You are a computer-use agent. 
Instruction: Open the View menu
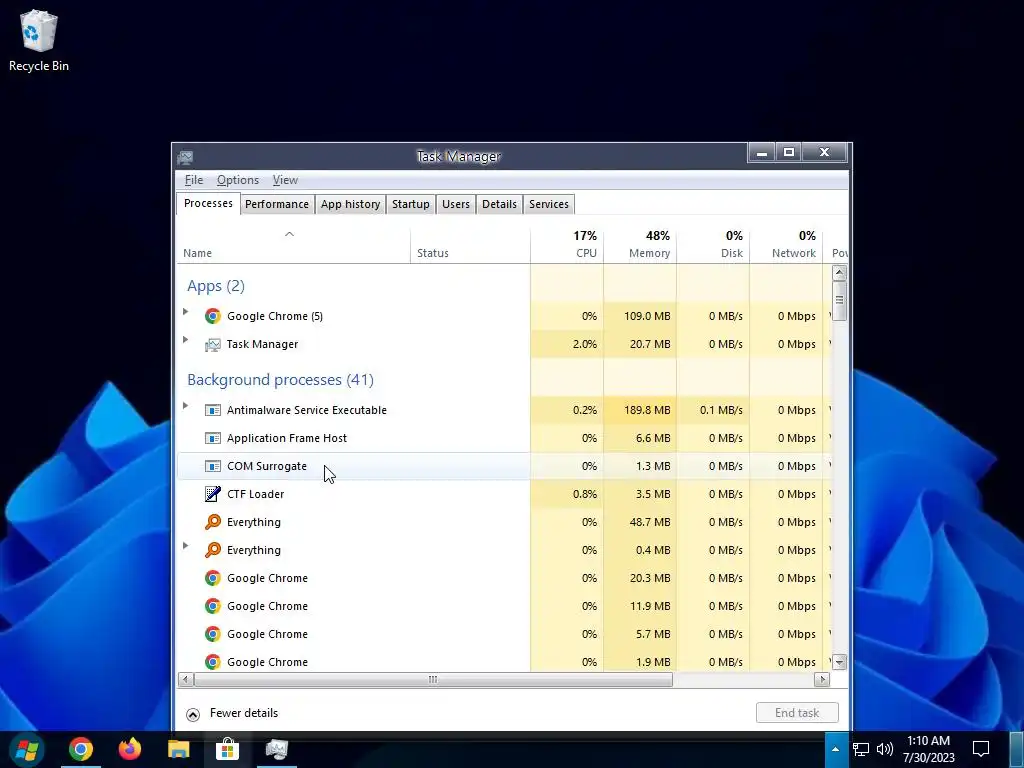click(x=285, y=180)
